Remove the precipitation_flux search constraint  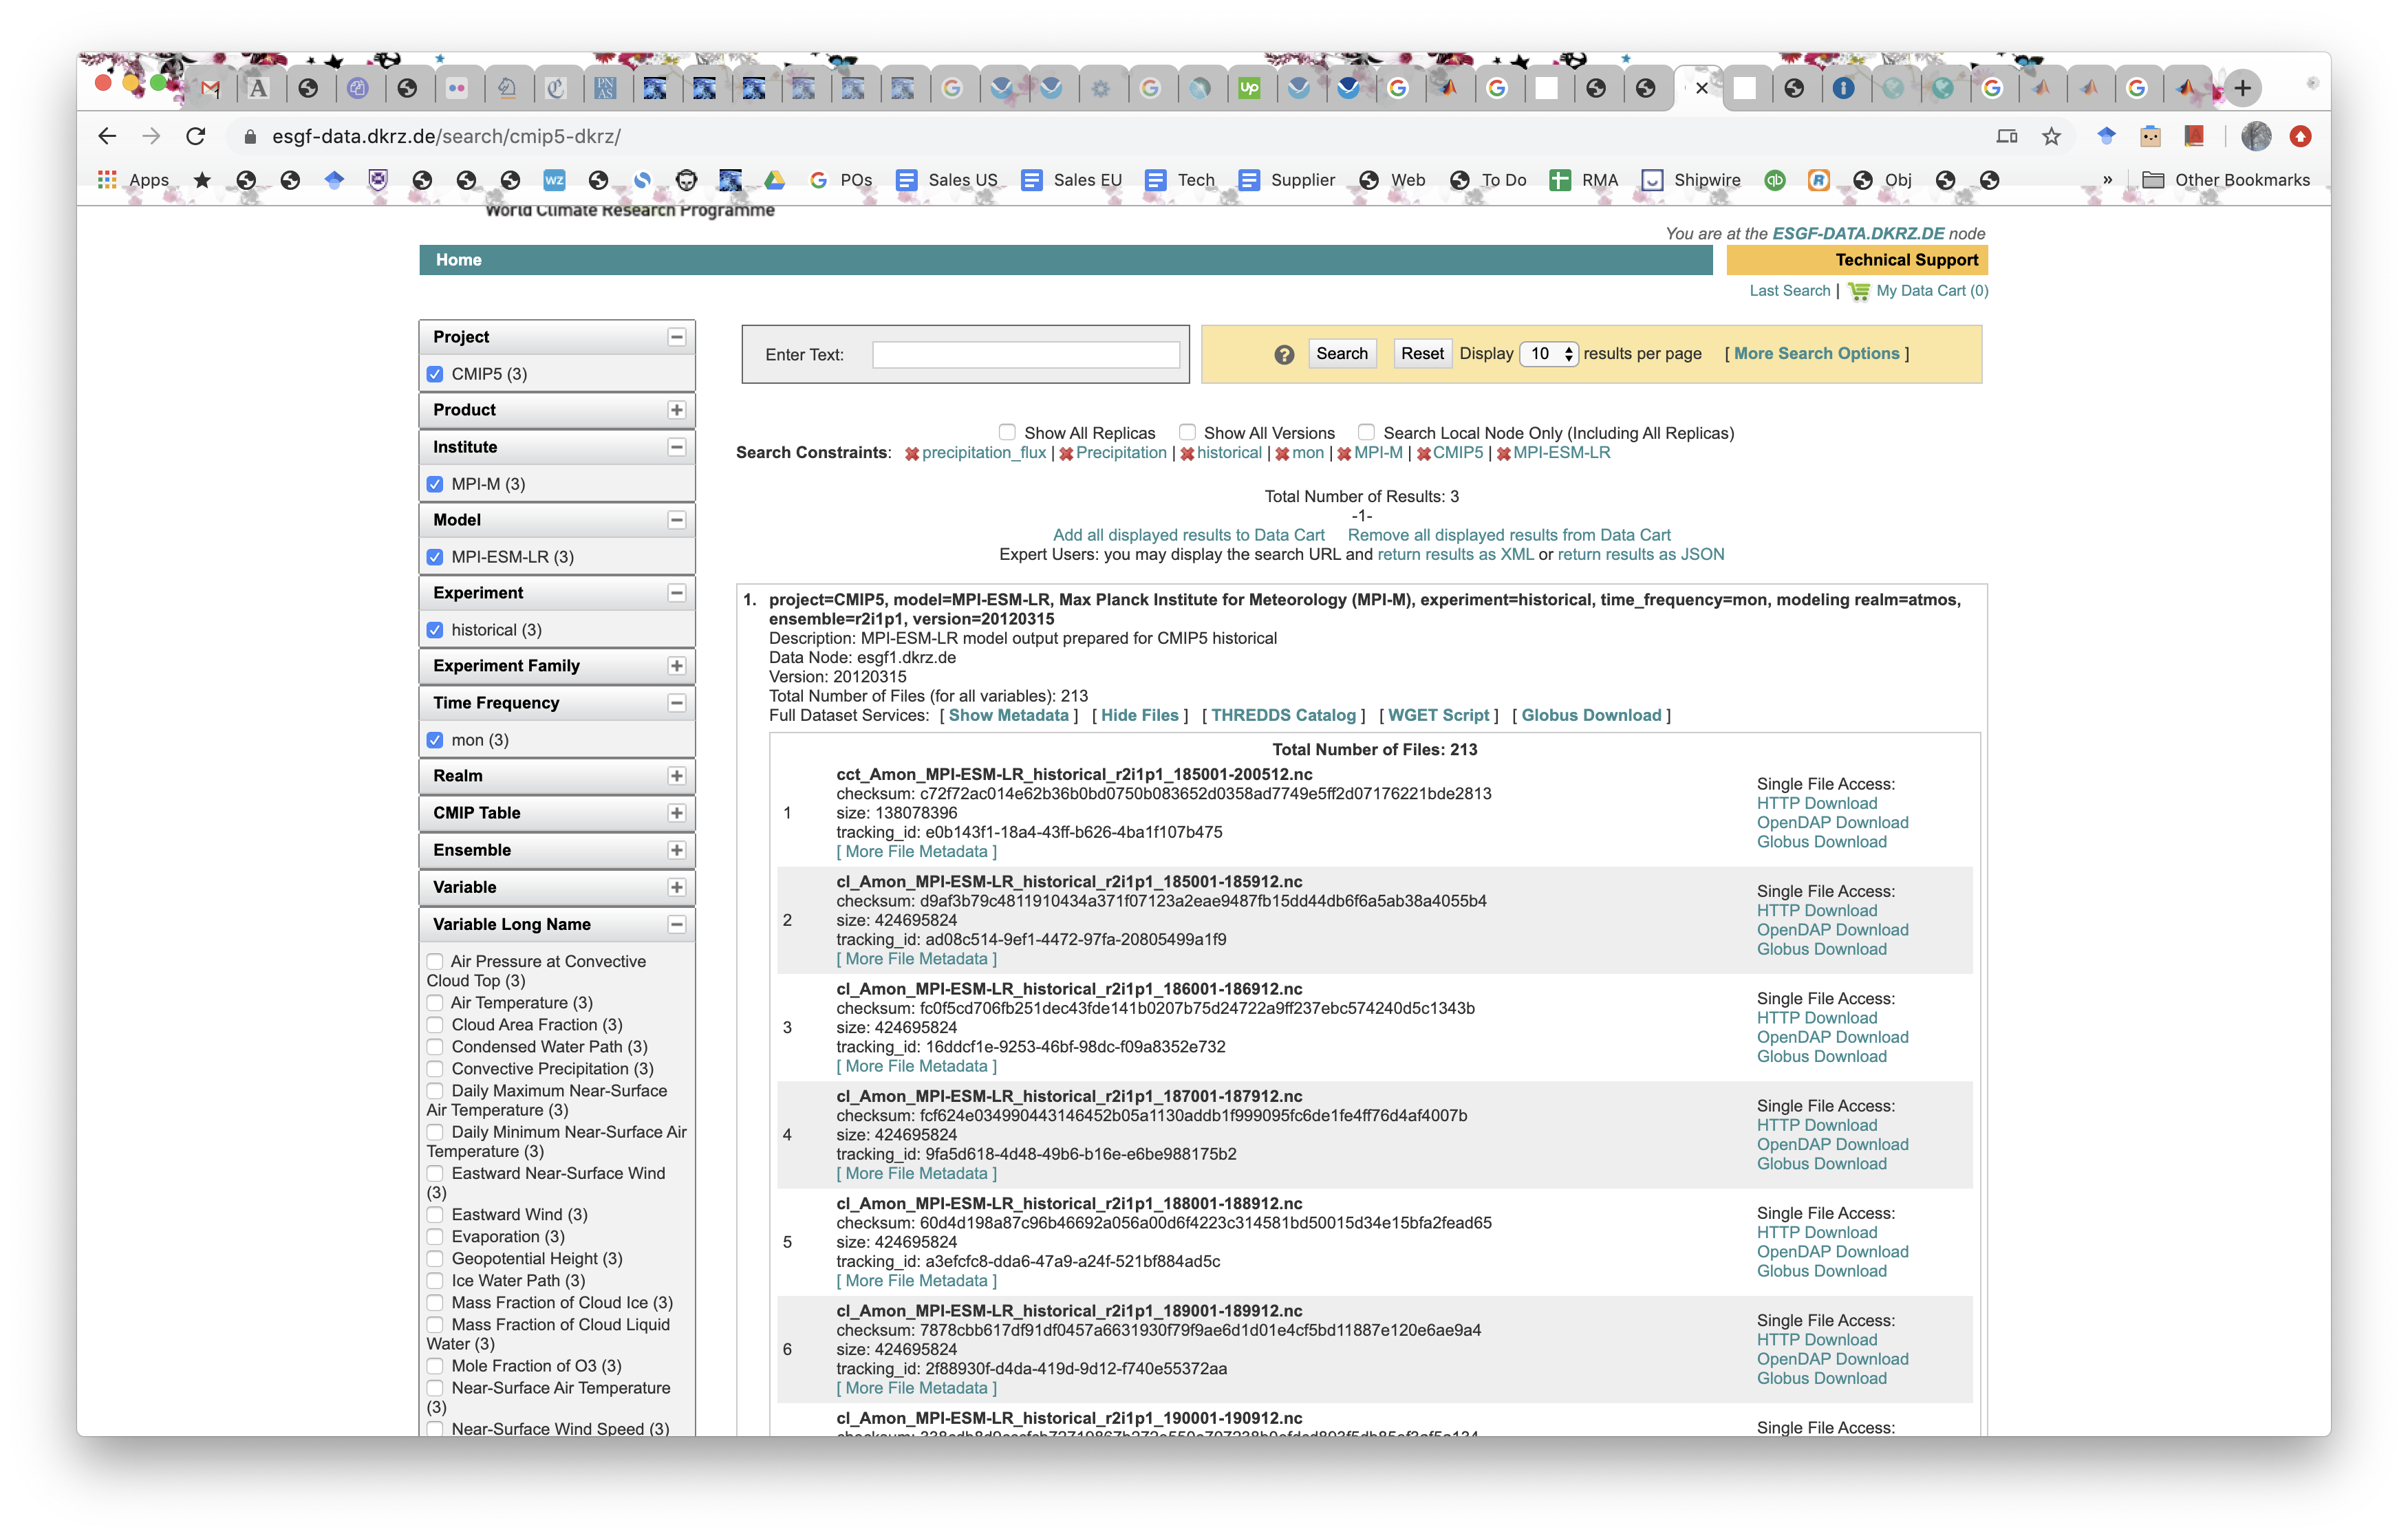coord(911,454)
